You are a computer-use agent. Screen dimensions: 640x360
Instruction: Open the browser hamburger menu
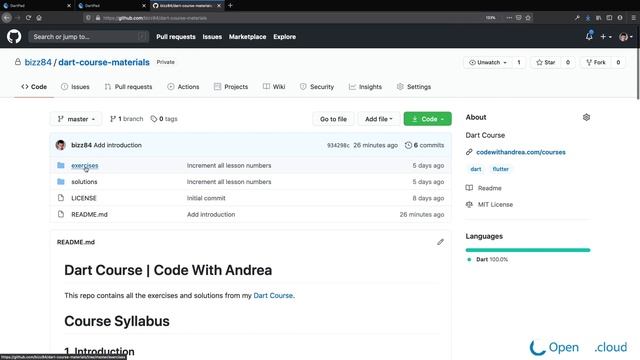click(x=633, y=18)
